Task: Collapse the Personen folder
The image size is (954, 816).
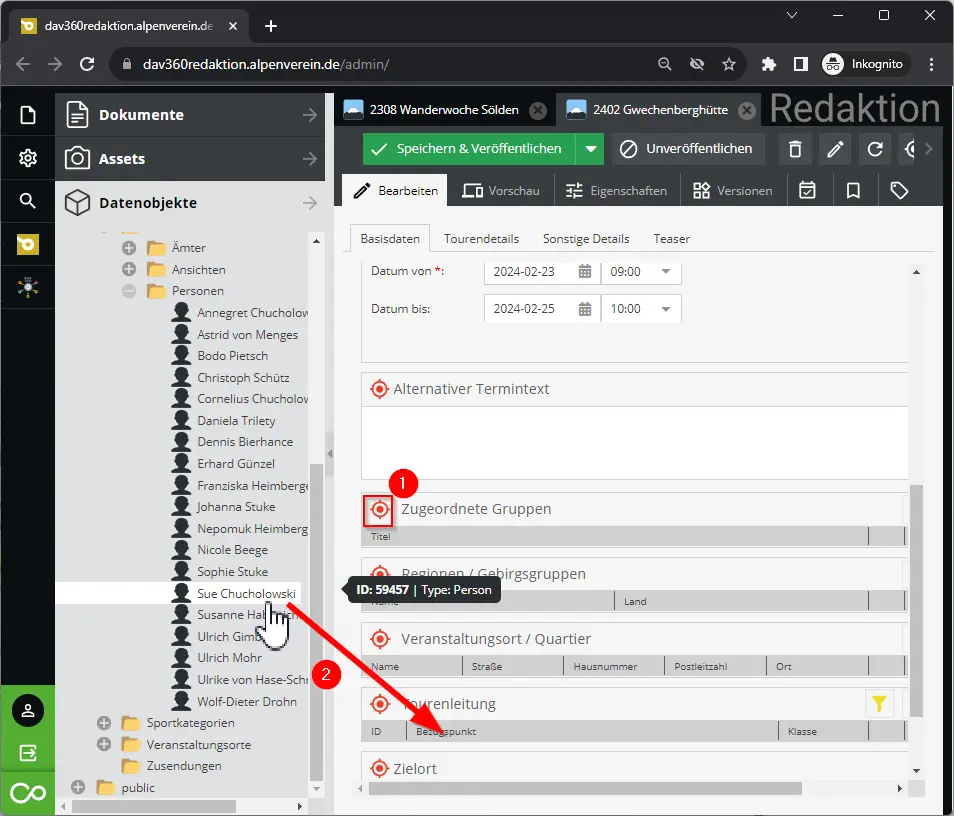Action: point(129,292)
